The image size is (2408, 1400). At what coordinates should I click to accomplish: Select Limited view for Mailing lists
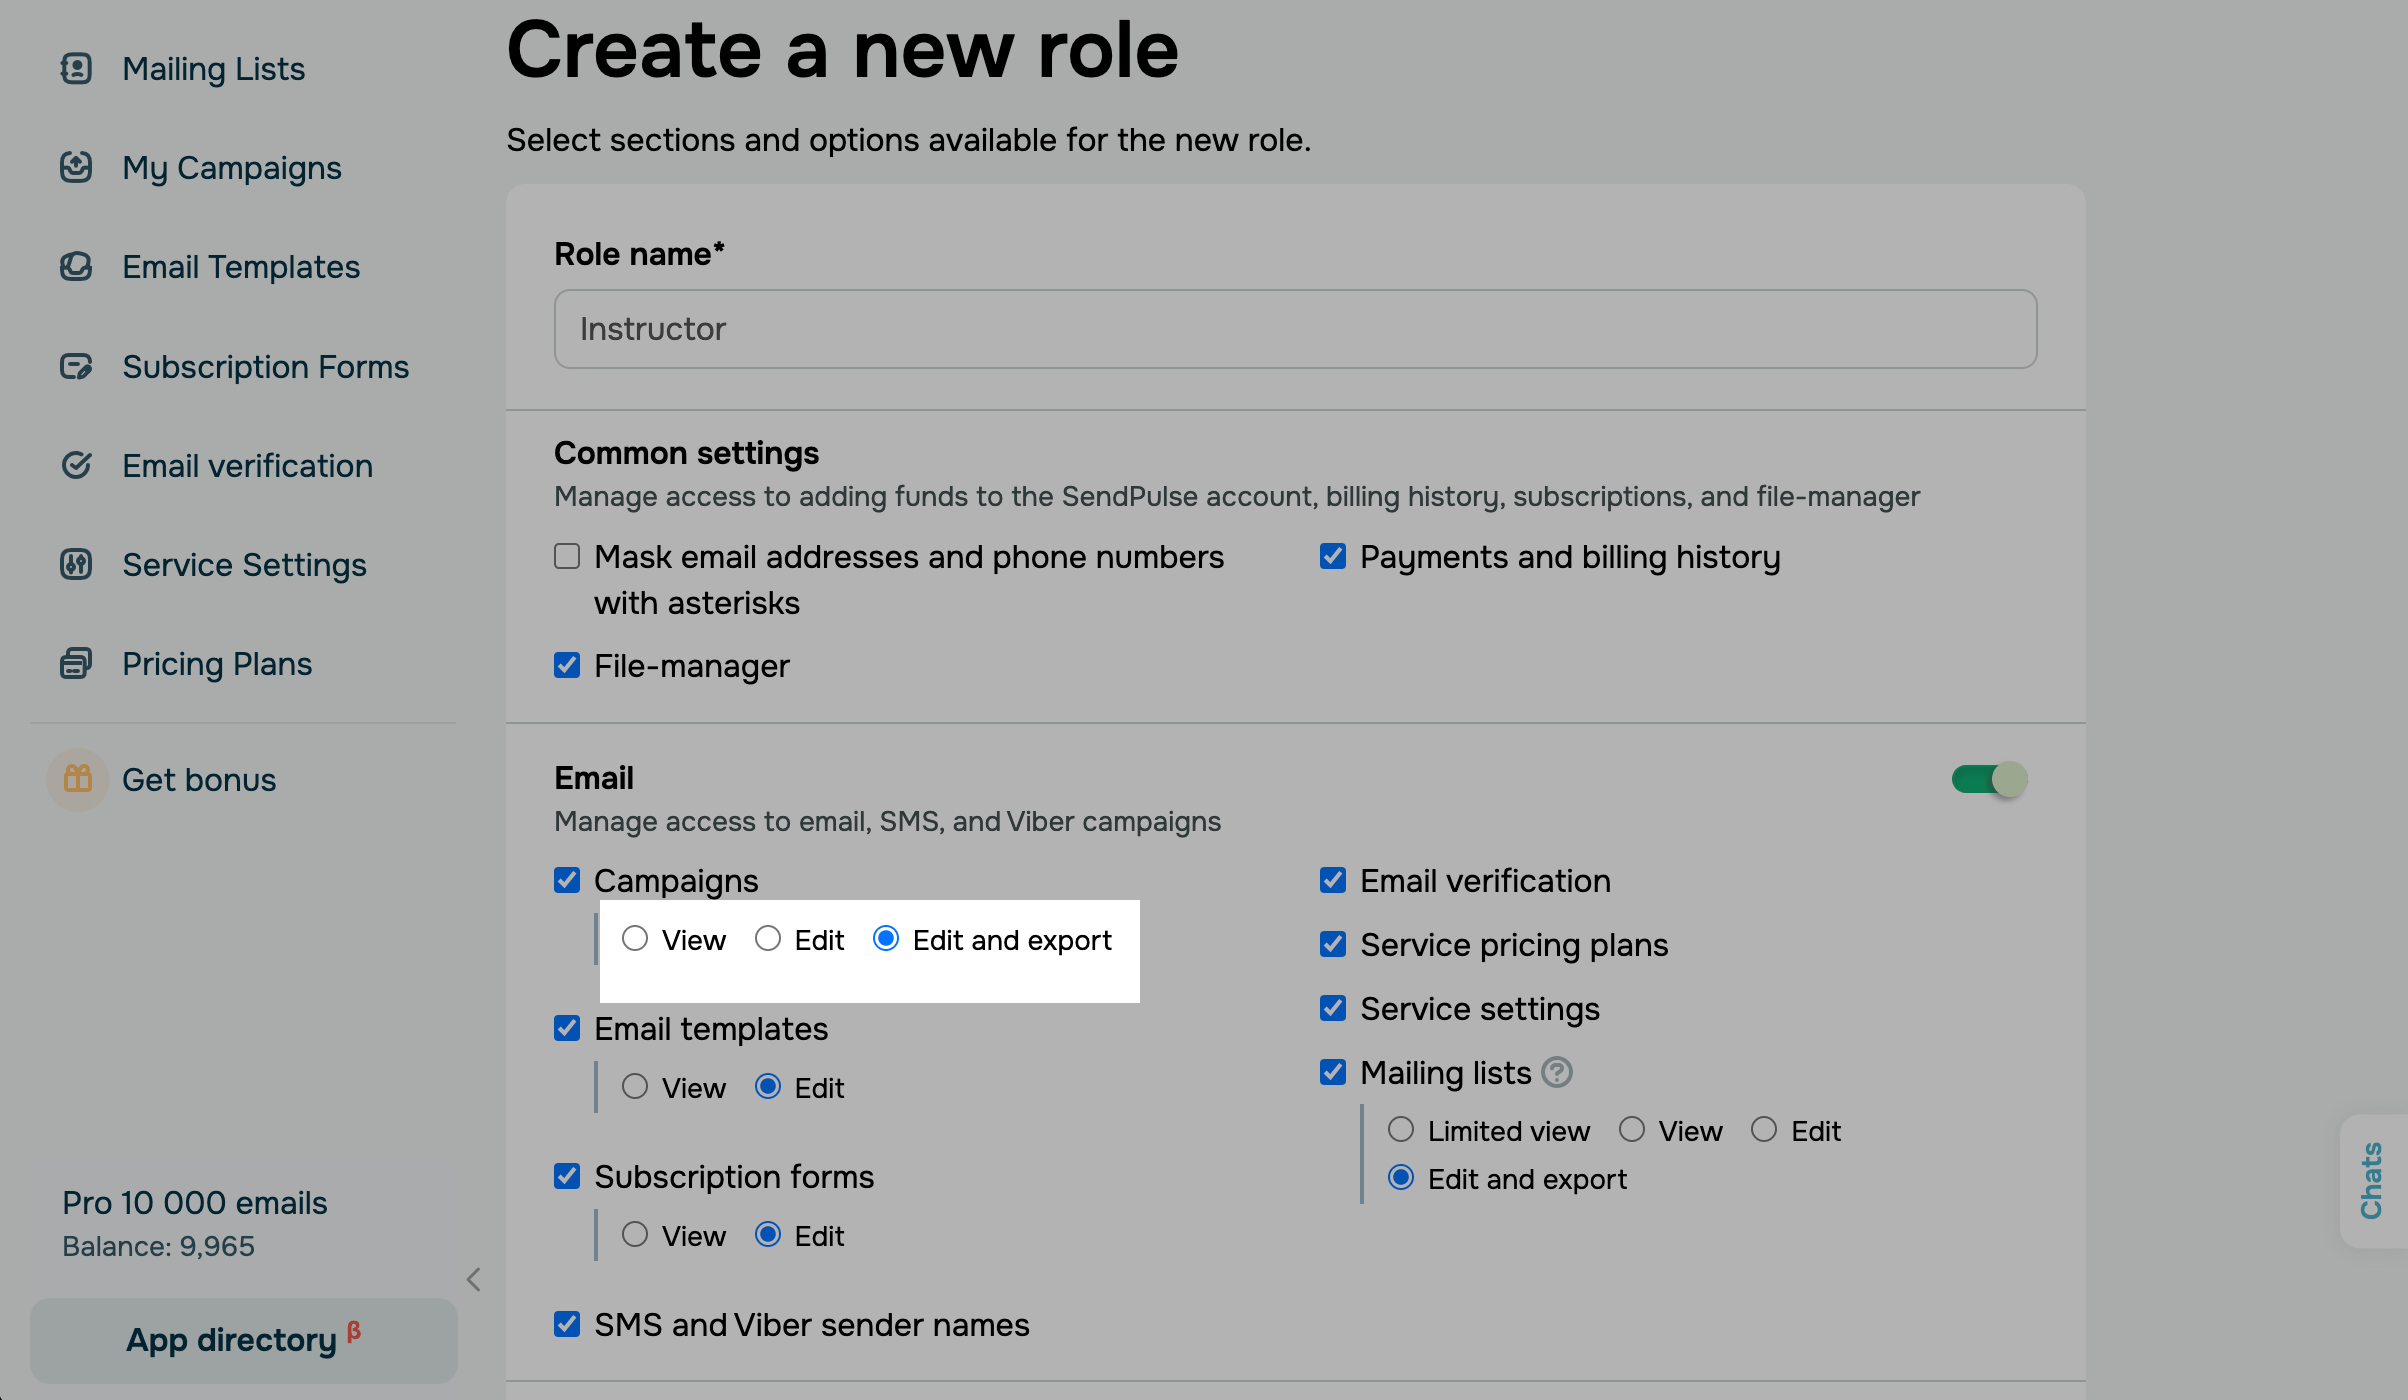(1401, 1130)
